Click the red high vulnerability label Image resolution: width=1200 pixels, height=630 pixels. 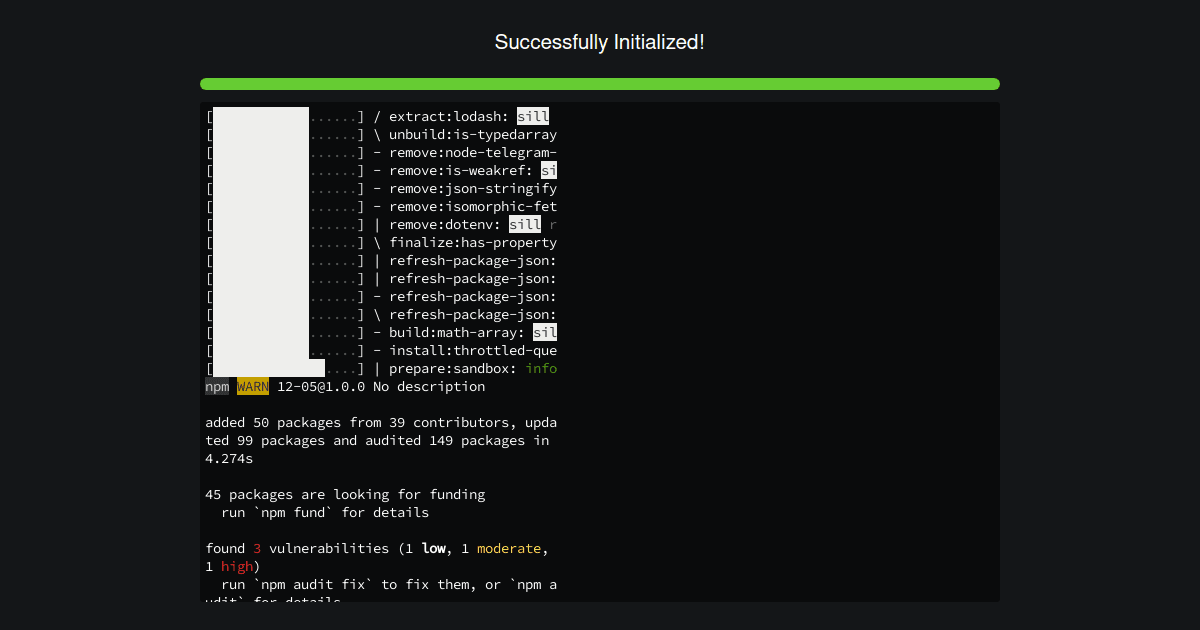(237, 566)
